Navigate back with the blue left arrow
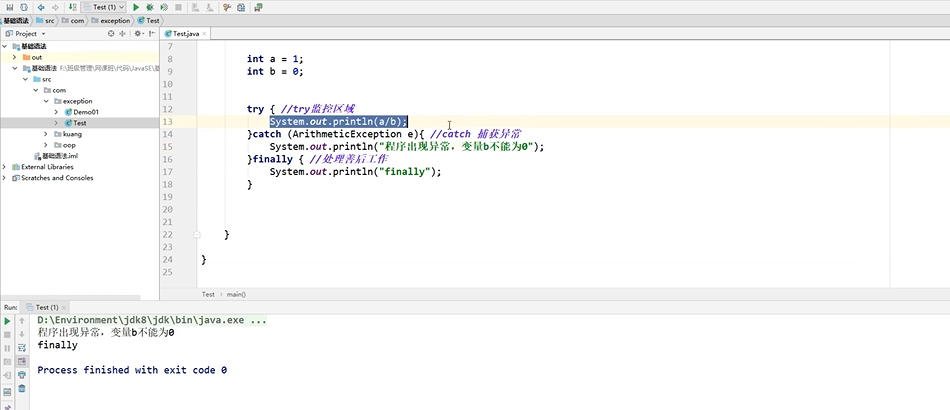Image resolution: width=950 pixels, height=410 pixels. (x=41, y=7)
